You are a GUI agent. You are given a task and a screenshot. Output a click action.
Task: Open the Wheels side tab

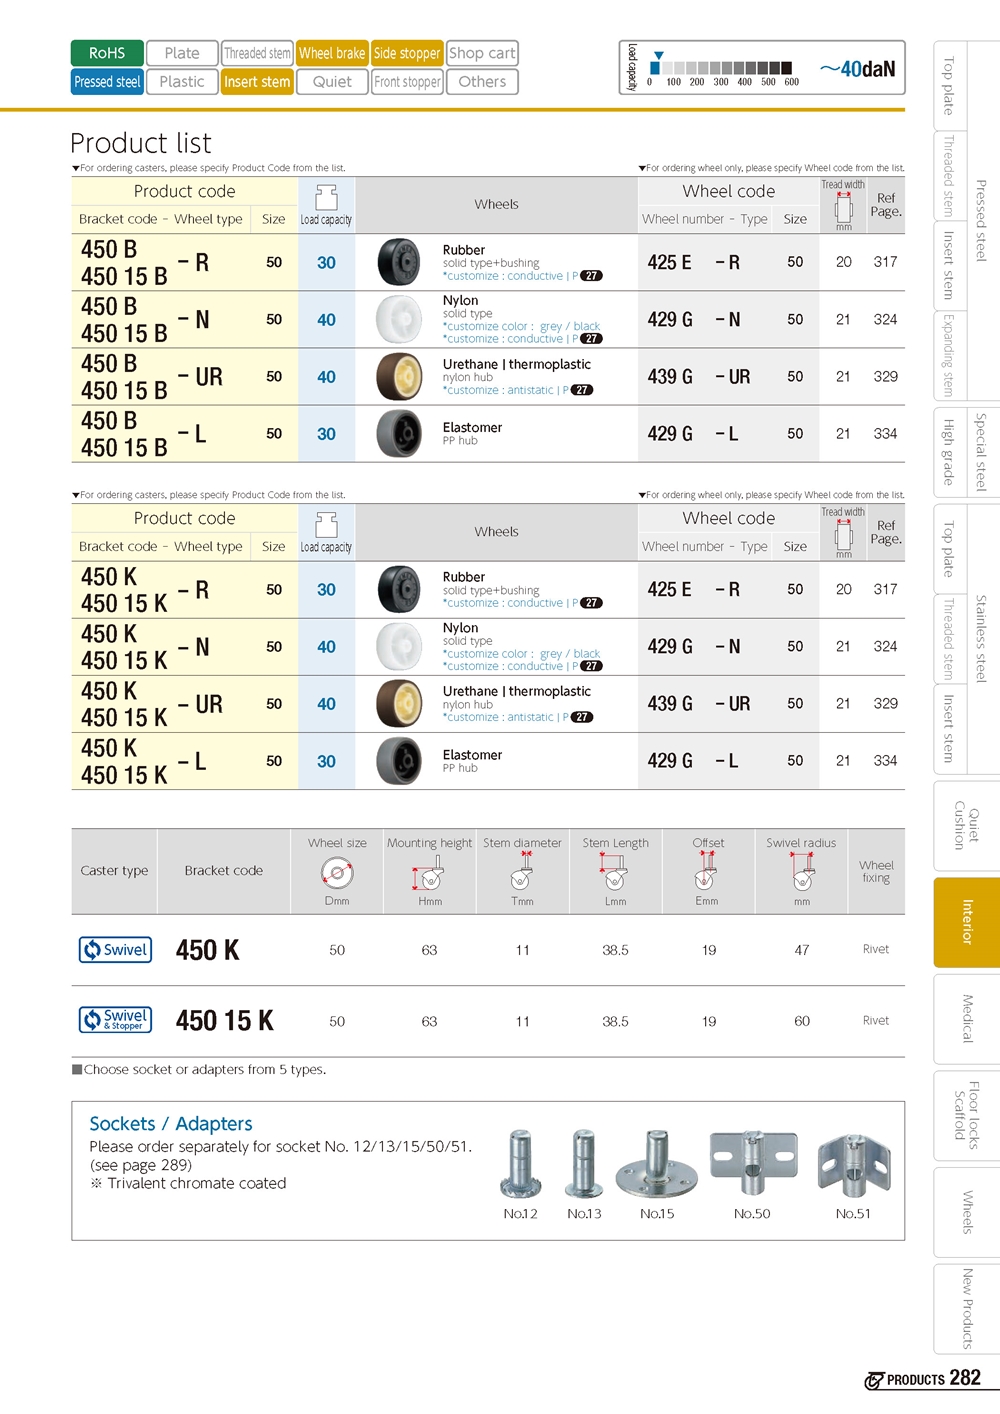(967, 1212)
